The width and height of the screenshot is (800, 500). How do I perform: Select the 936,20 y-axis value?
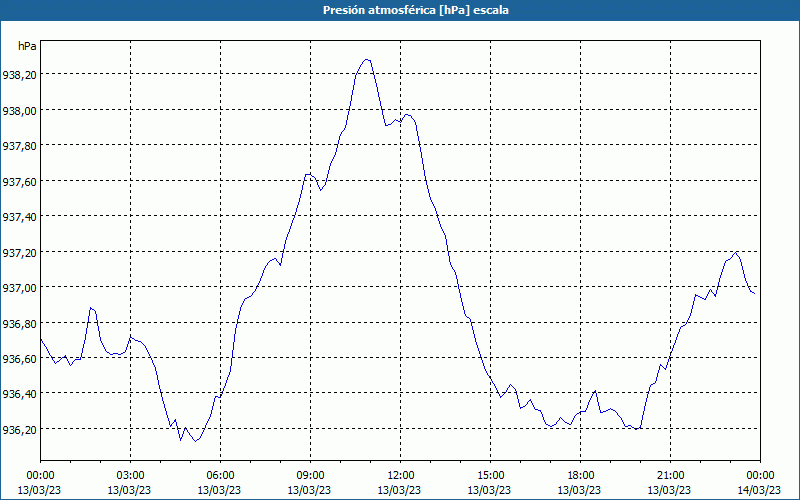click(19, 430)
